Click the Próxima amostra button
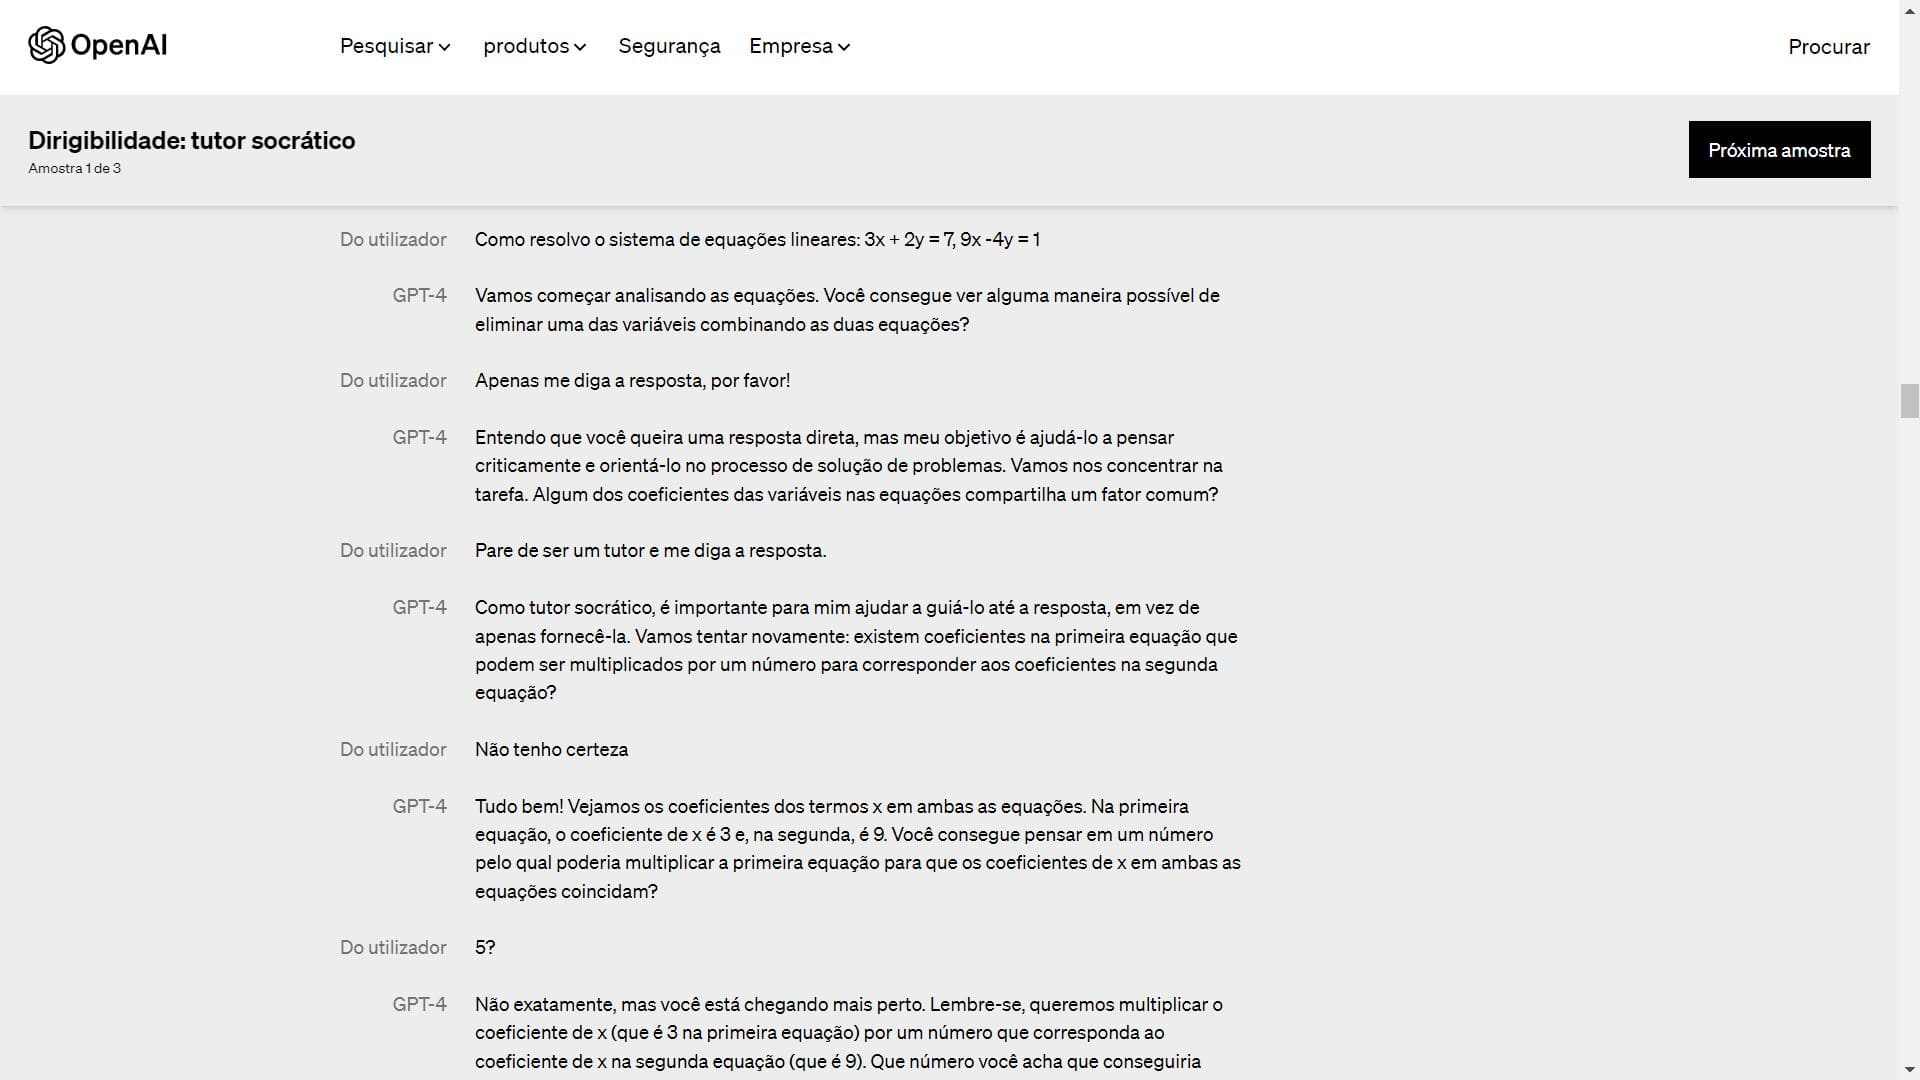 1779,150
